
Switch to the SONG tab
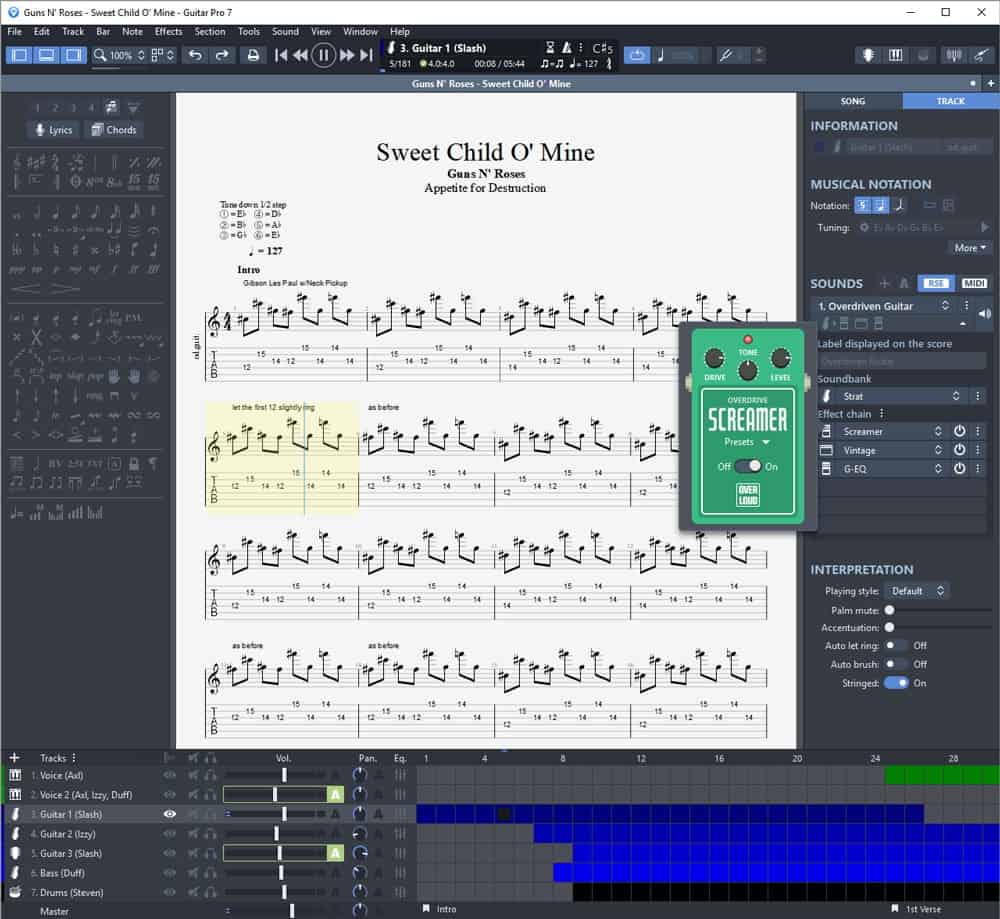(x=853, y=101)
